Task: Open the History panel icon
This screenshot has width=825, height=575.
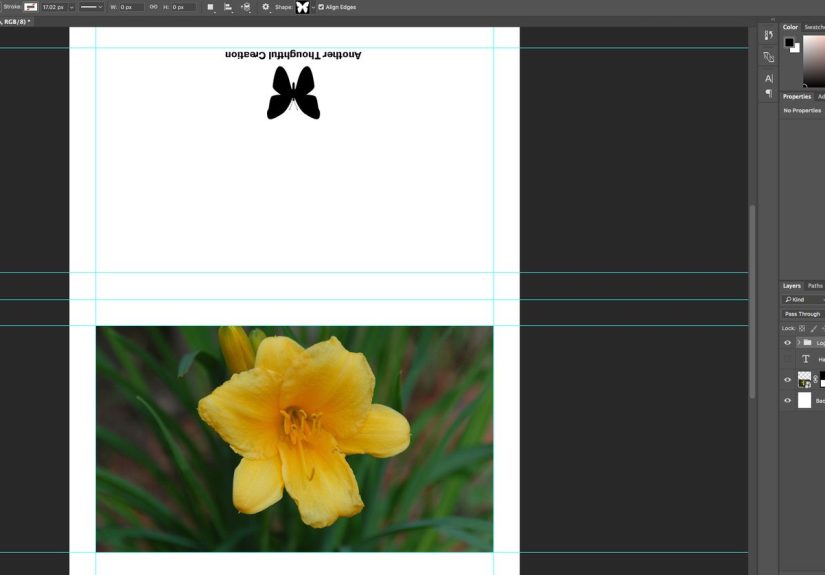Action: pyautogui.click(x=769, y=35)
